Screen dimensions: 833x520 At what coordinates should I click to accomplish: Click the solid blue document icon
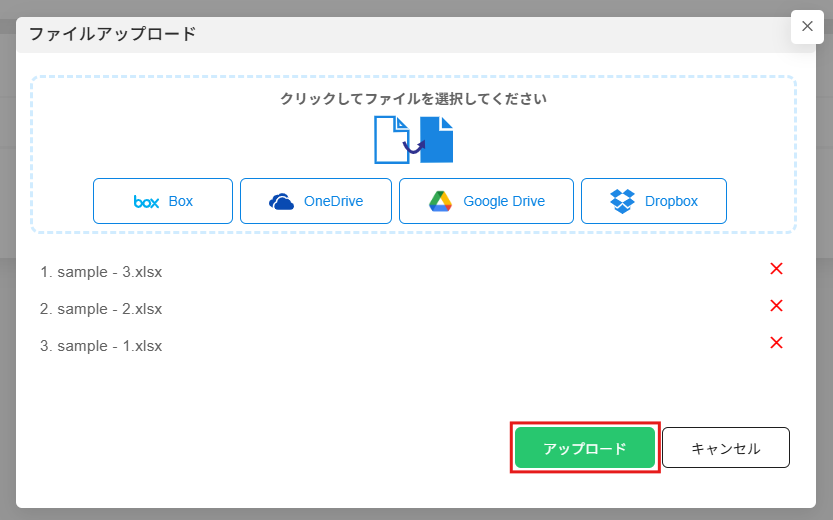point(437,140)
